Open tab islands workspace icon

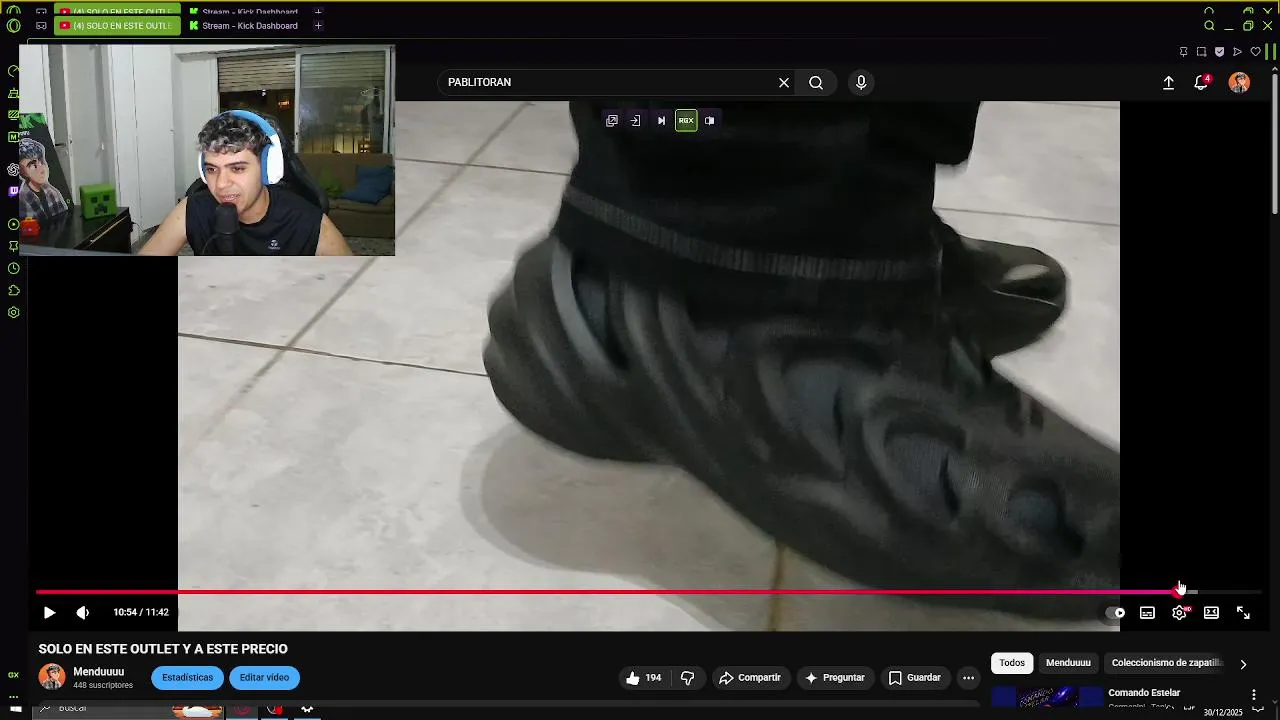coord(41,26)
